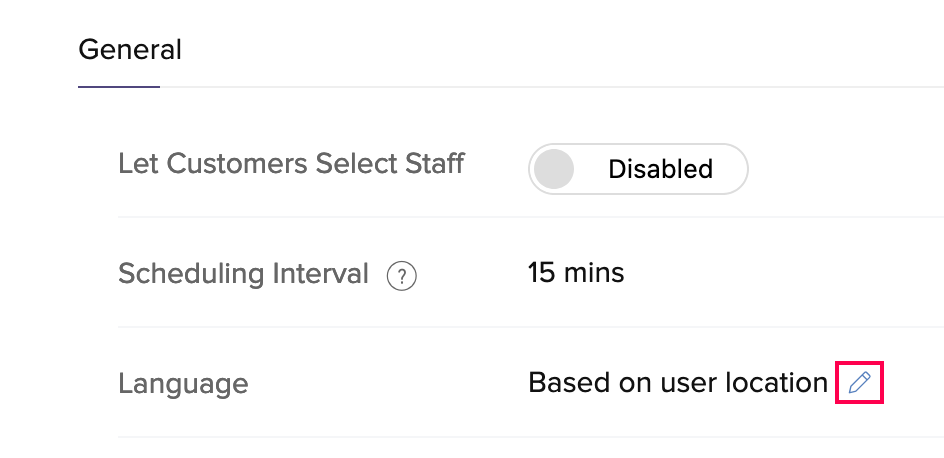Image resolution: width=944 pixels, height=458 pixels.
Task: Enable Let Customers Select Staff toggle
Action: [638, 169]
